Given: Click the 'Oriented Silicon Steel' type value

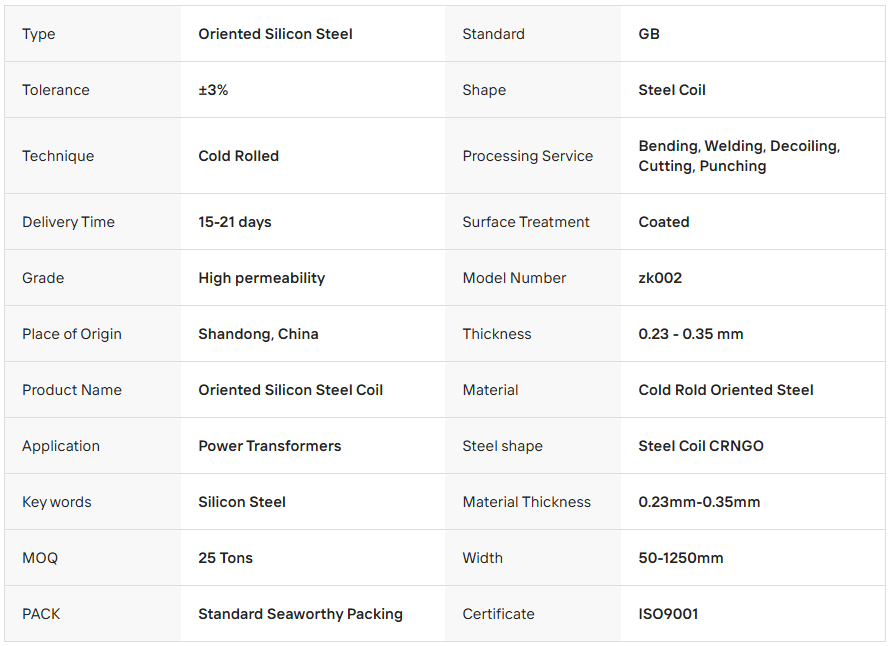Looking at the screenshot, I should (275, 34).
